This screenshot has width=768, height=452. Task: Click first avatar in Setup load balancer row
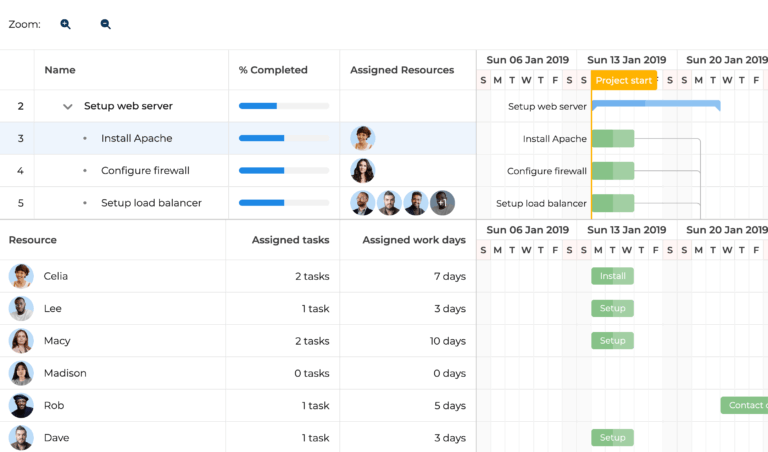[x=362, y=203]
